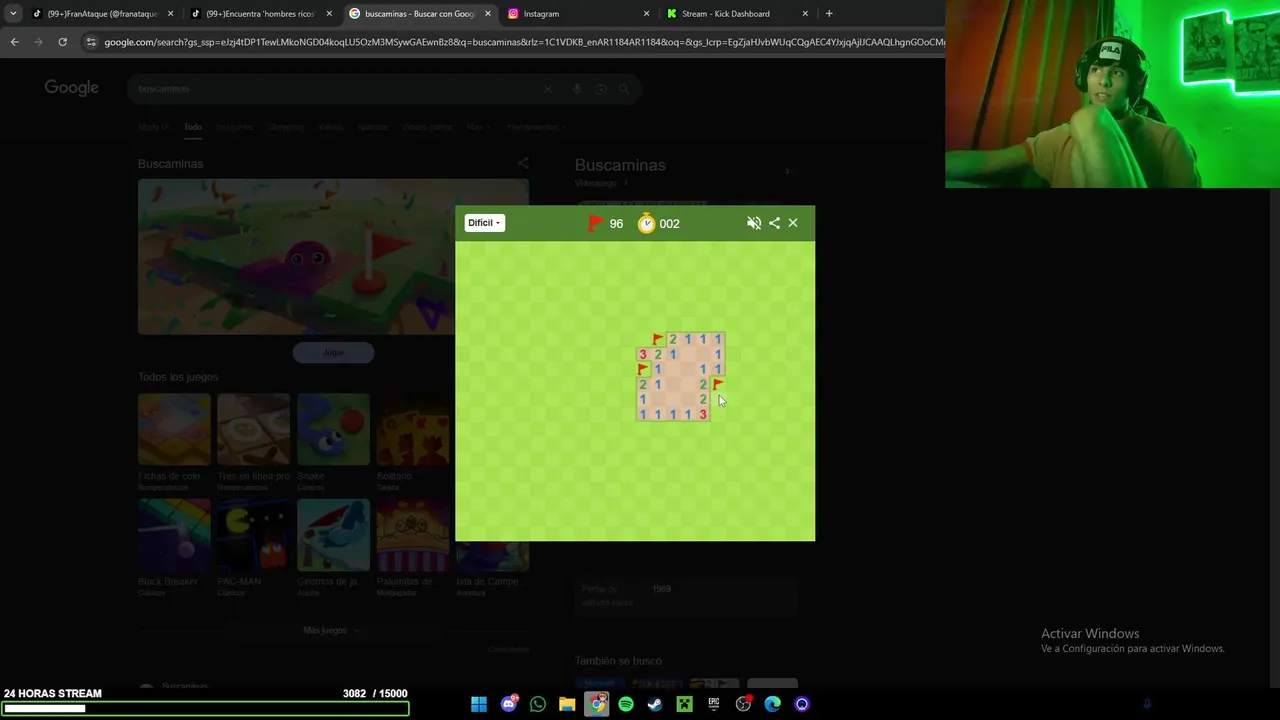Click flagged cell right of the 2s column
Screen dimensions: 1280x720
coord(718,385)
